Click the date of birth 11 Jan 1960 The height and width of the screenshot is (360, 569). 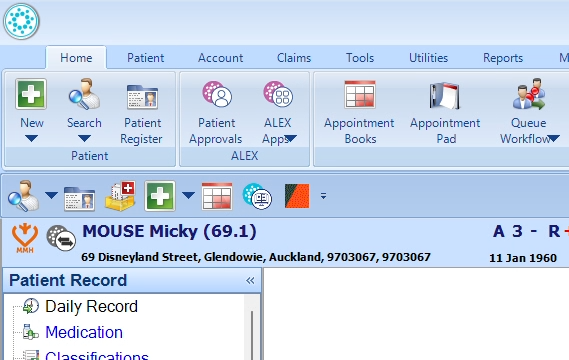click(523, 258)
